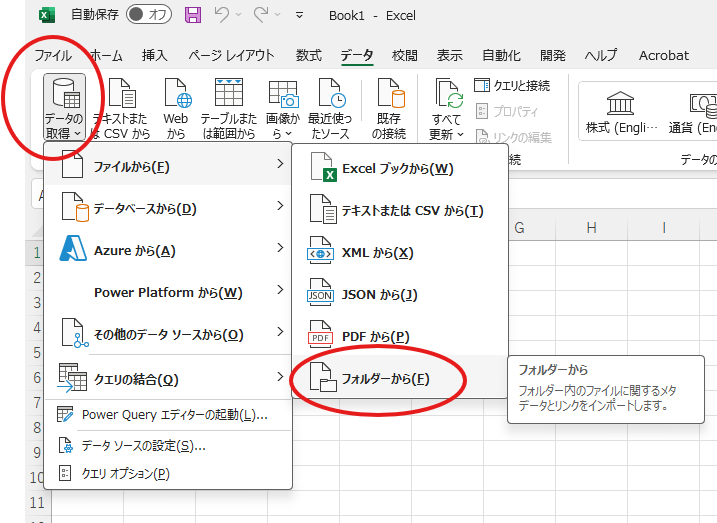Viewport: 717px width, 523px height.
Task: Select column G header
Action: 519,228
